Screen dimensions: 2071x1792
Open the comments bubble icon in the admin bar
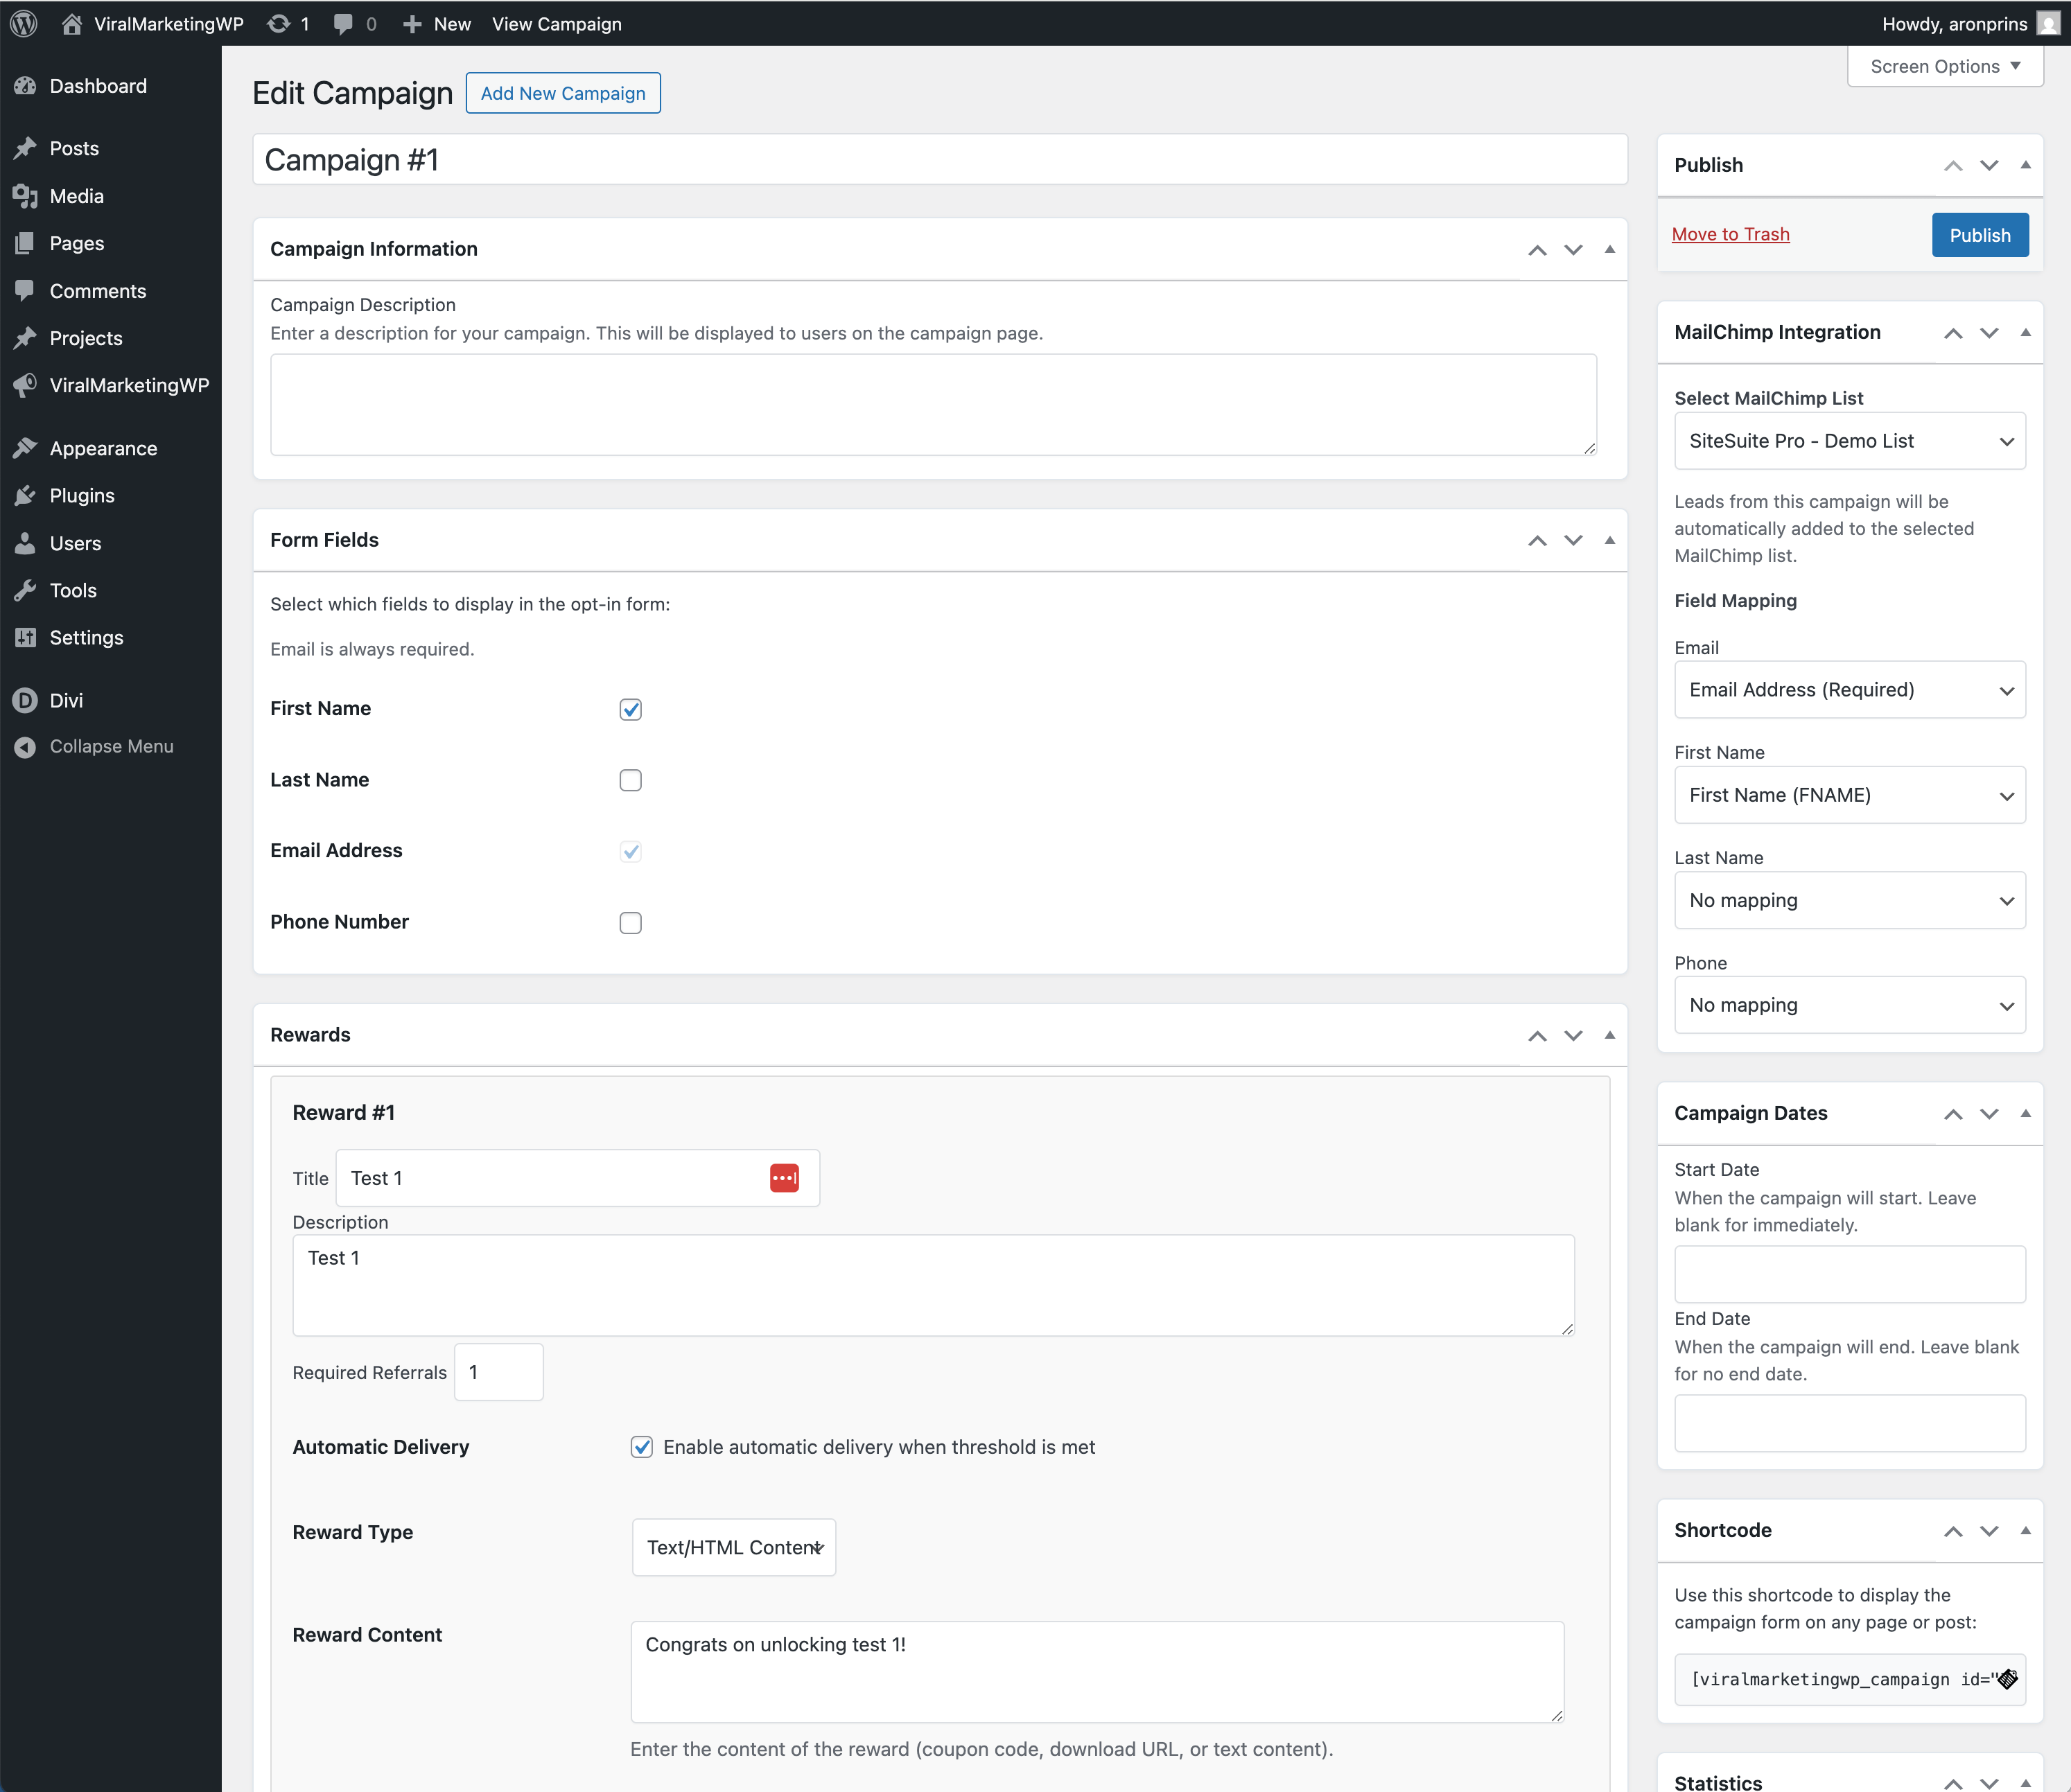(x=343, y=23)
